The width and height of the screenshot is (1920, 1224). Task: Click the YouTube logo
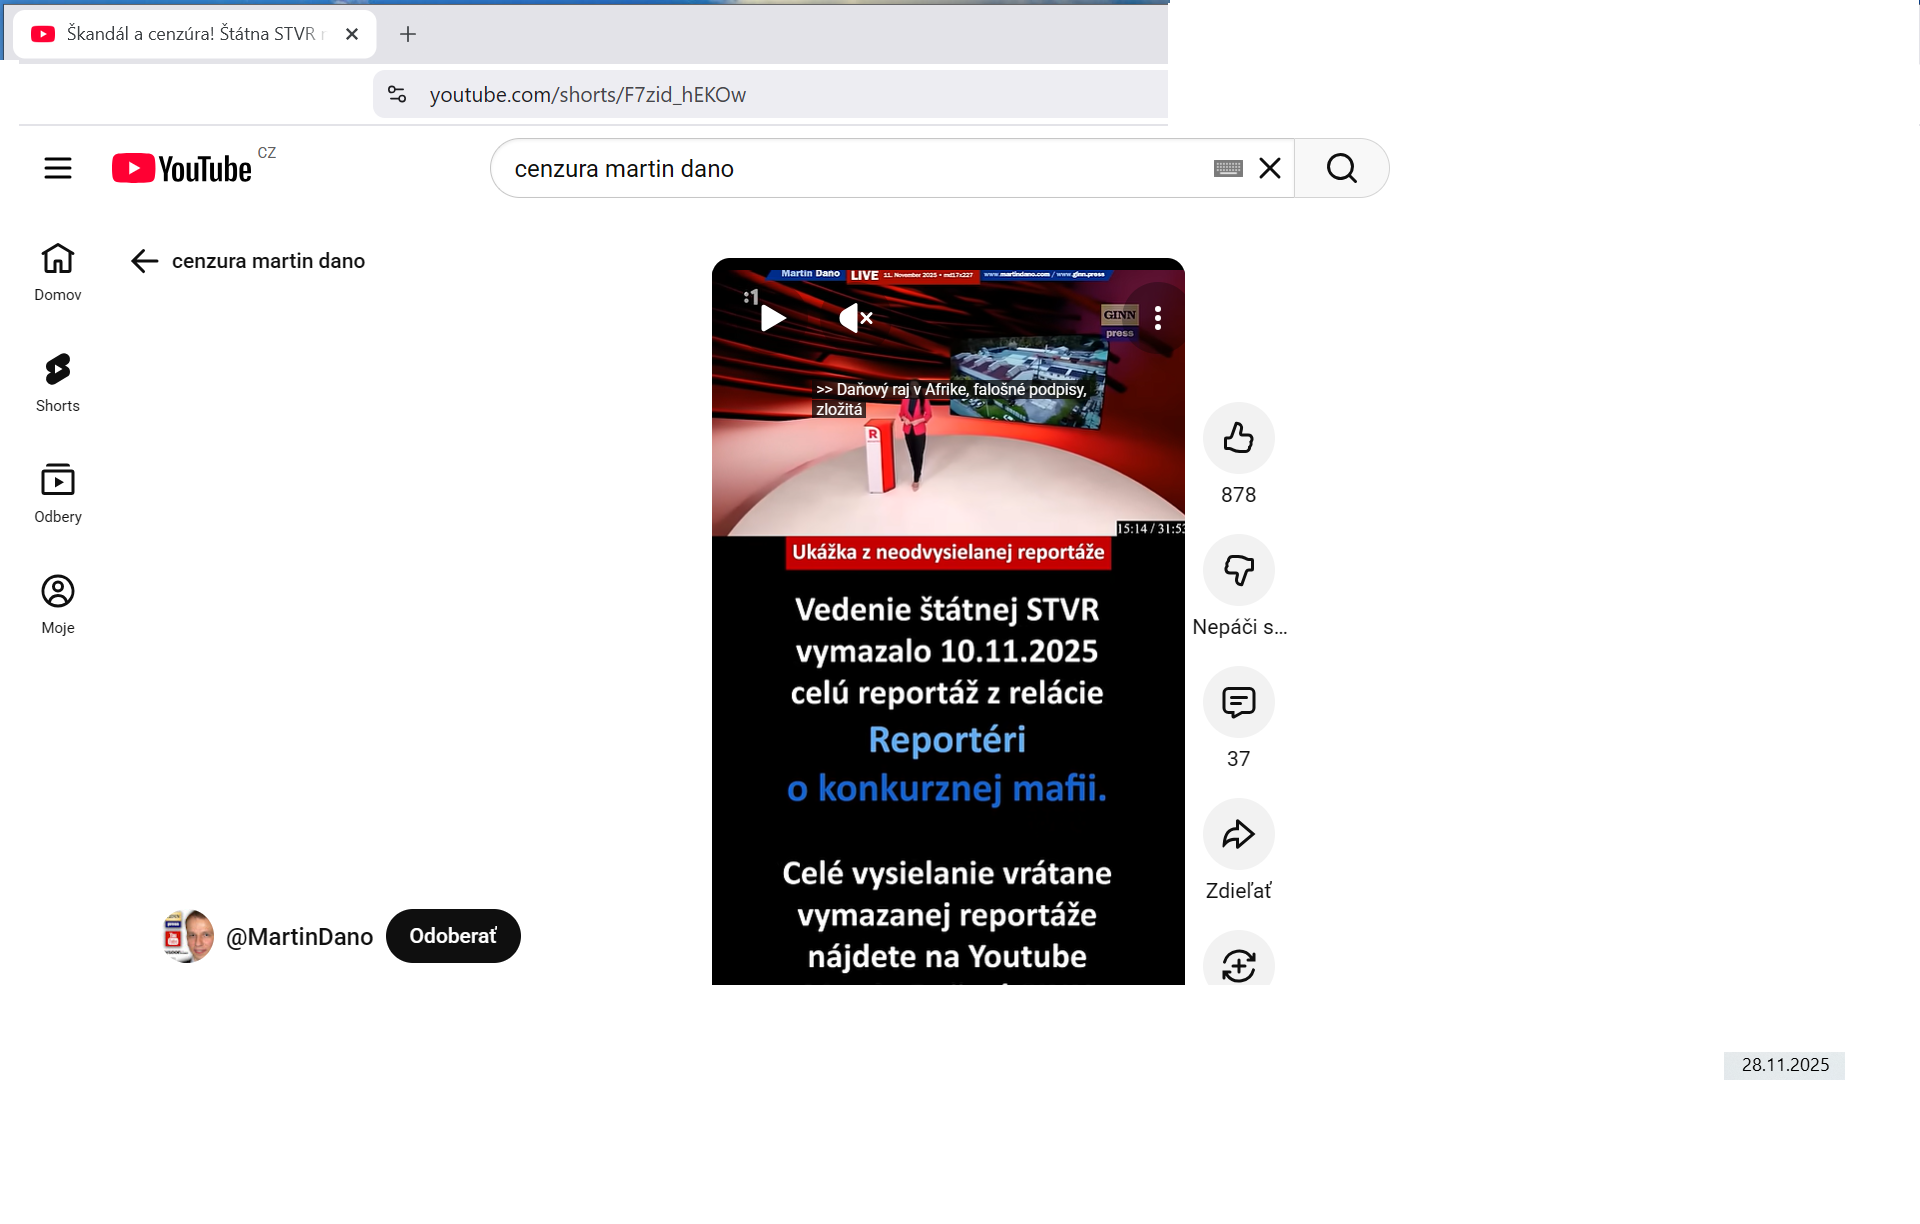tap(182, 168)
